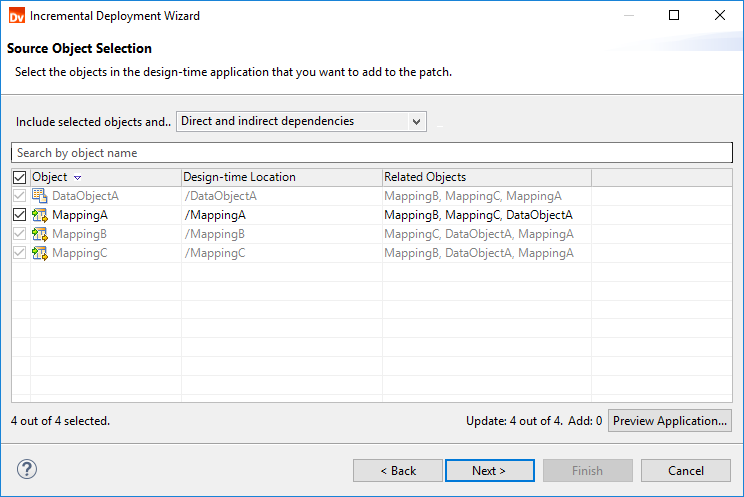Sort by Design-time Location column header

point(240,177)
